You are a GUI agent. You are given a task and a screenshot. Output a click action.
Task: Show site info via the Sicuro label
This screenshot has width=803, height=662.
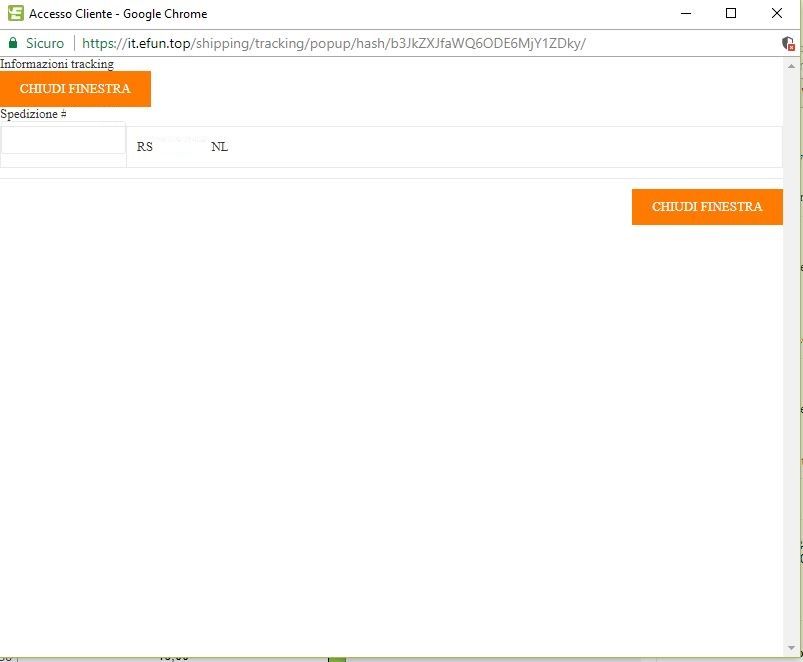tap(45, 43)
